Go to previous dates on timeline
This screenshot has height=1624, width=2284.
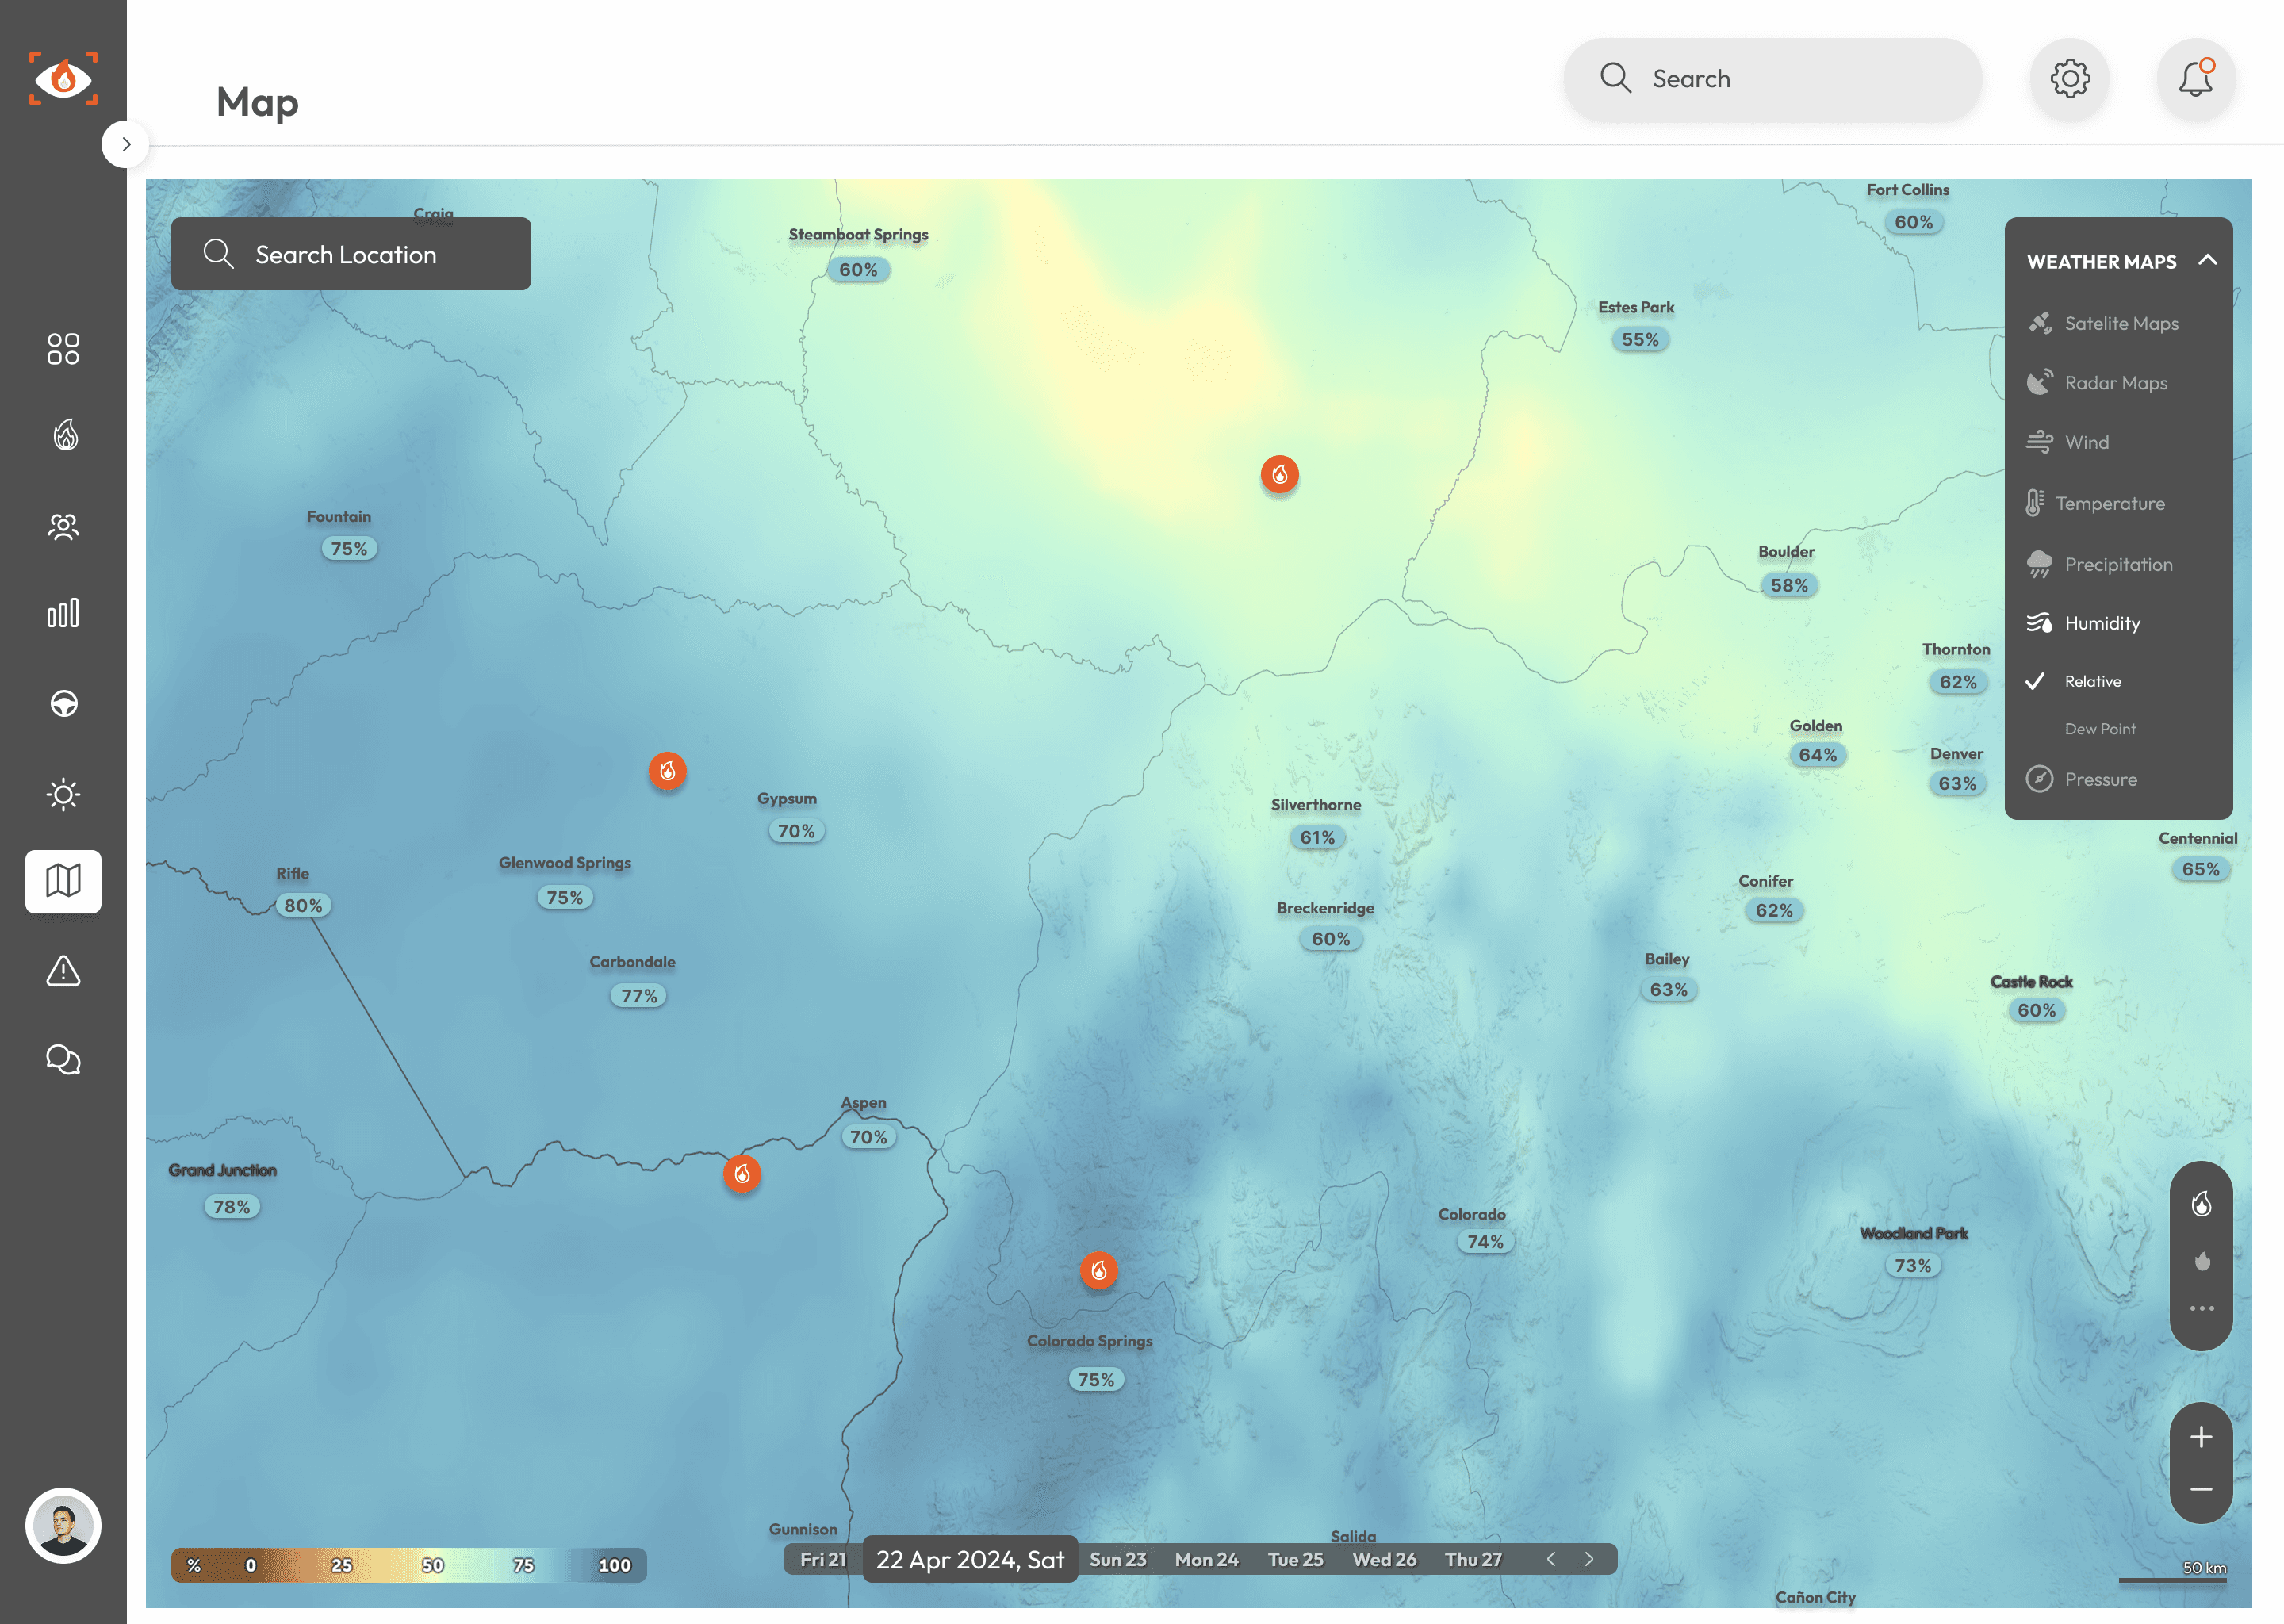pyautogui.click(x=1551, y=1559)
